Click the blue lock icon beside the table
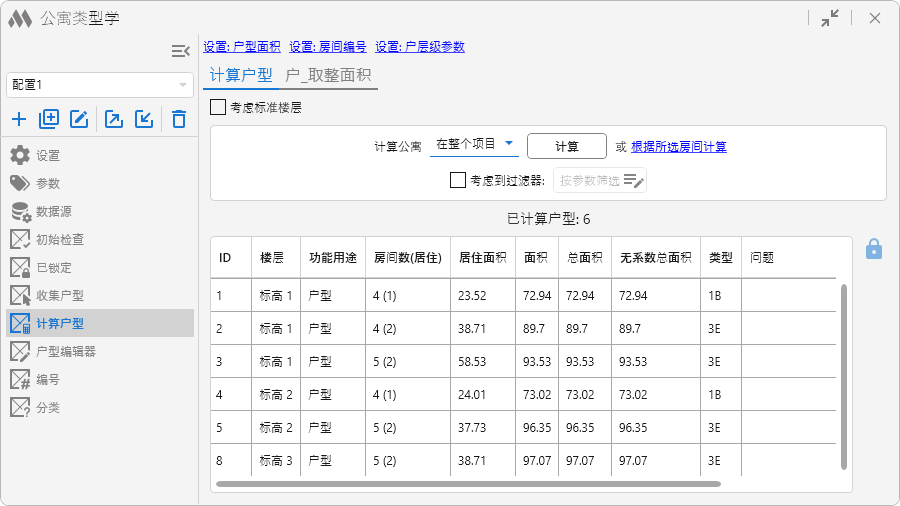This screenshot has height=506, width=900. point(873,249)
